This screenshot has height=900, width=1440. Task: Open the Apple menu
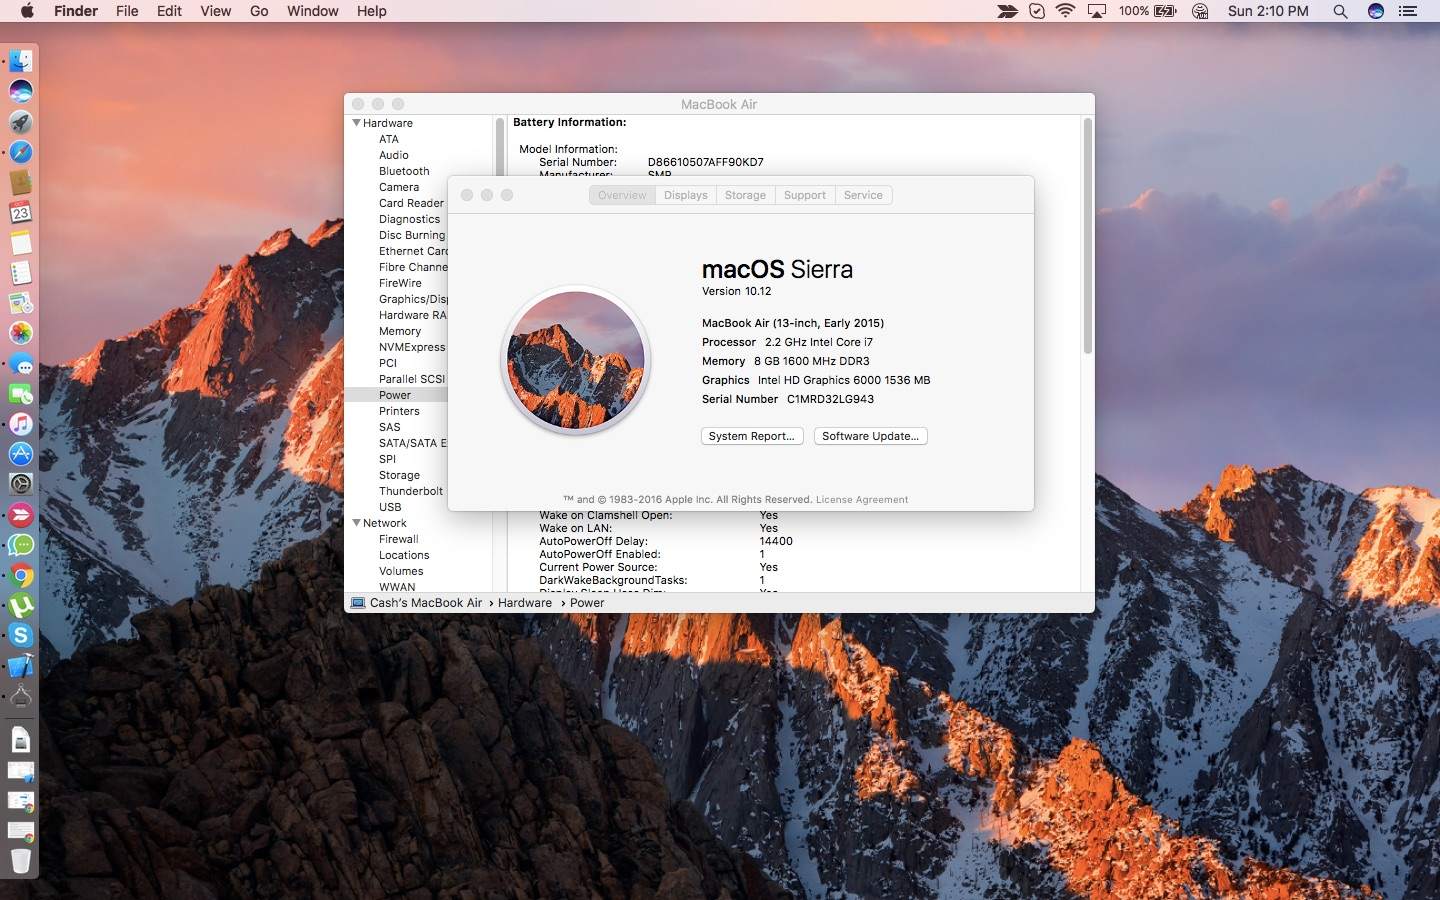point(27,11)
